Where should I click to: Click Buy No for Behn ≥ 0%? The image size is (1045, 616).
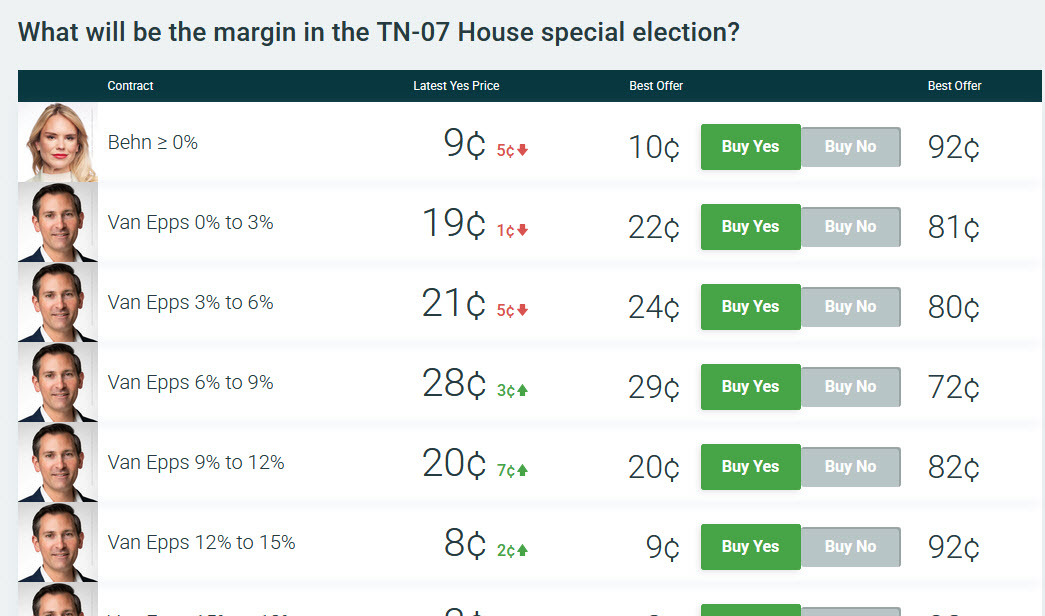(850, 146)
